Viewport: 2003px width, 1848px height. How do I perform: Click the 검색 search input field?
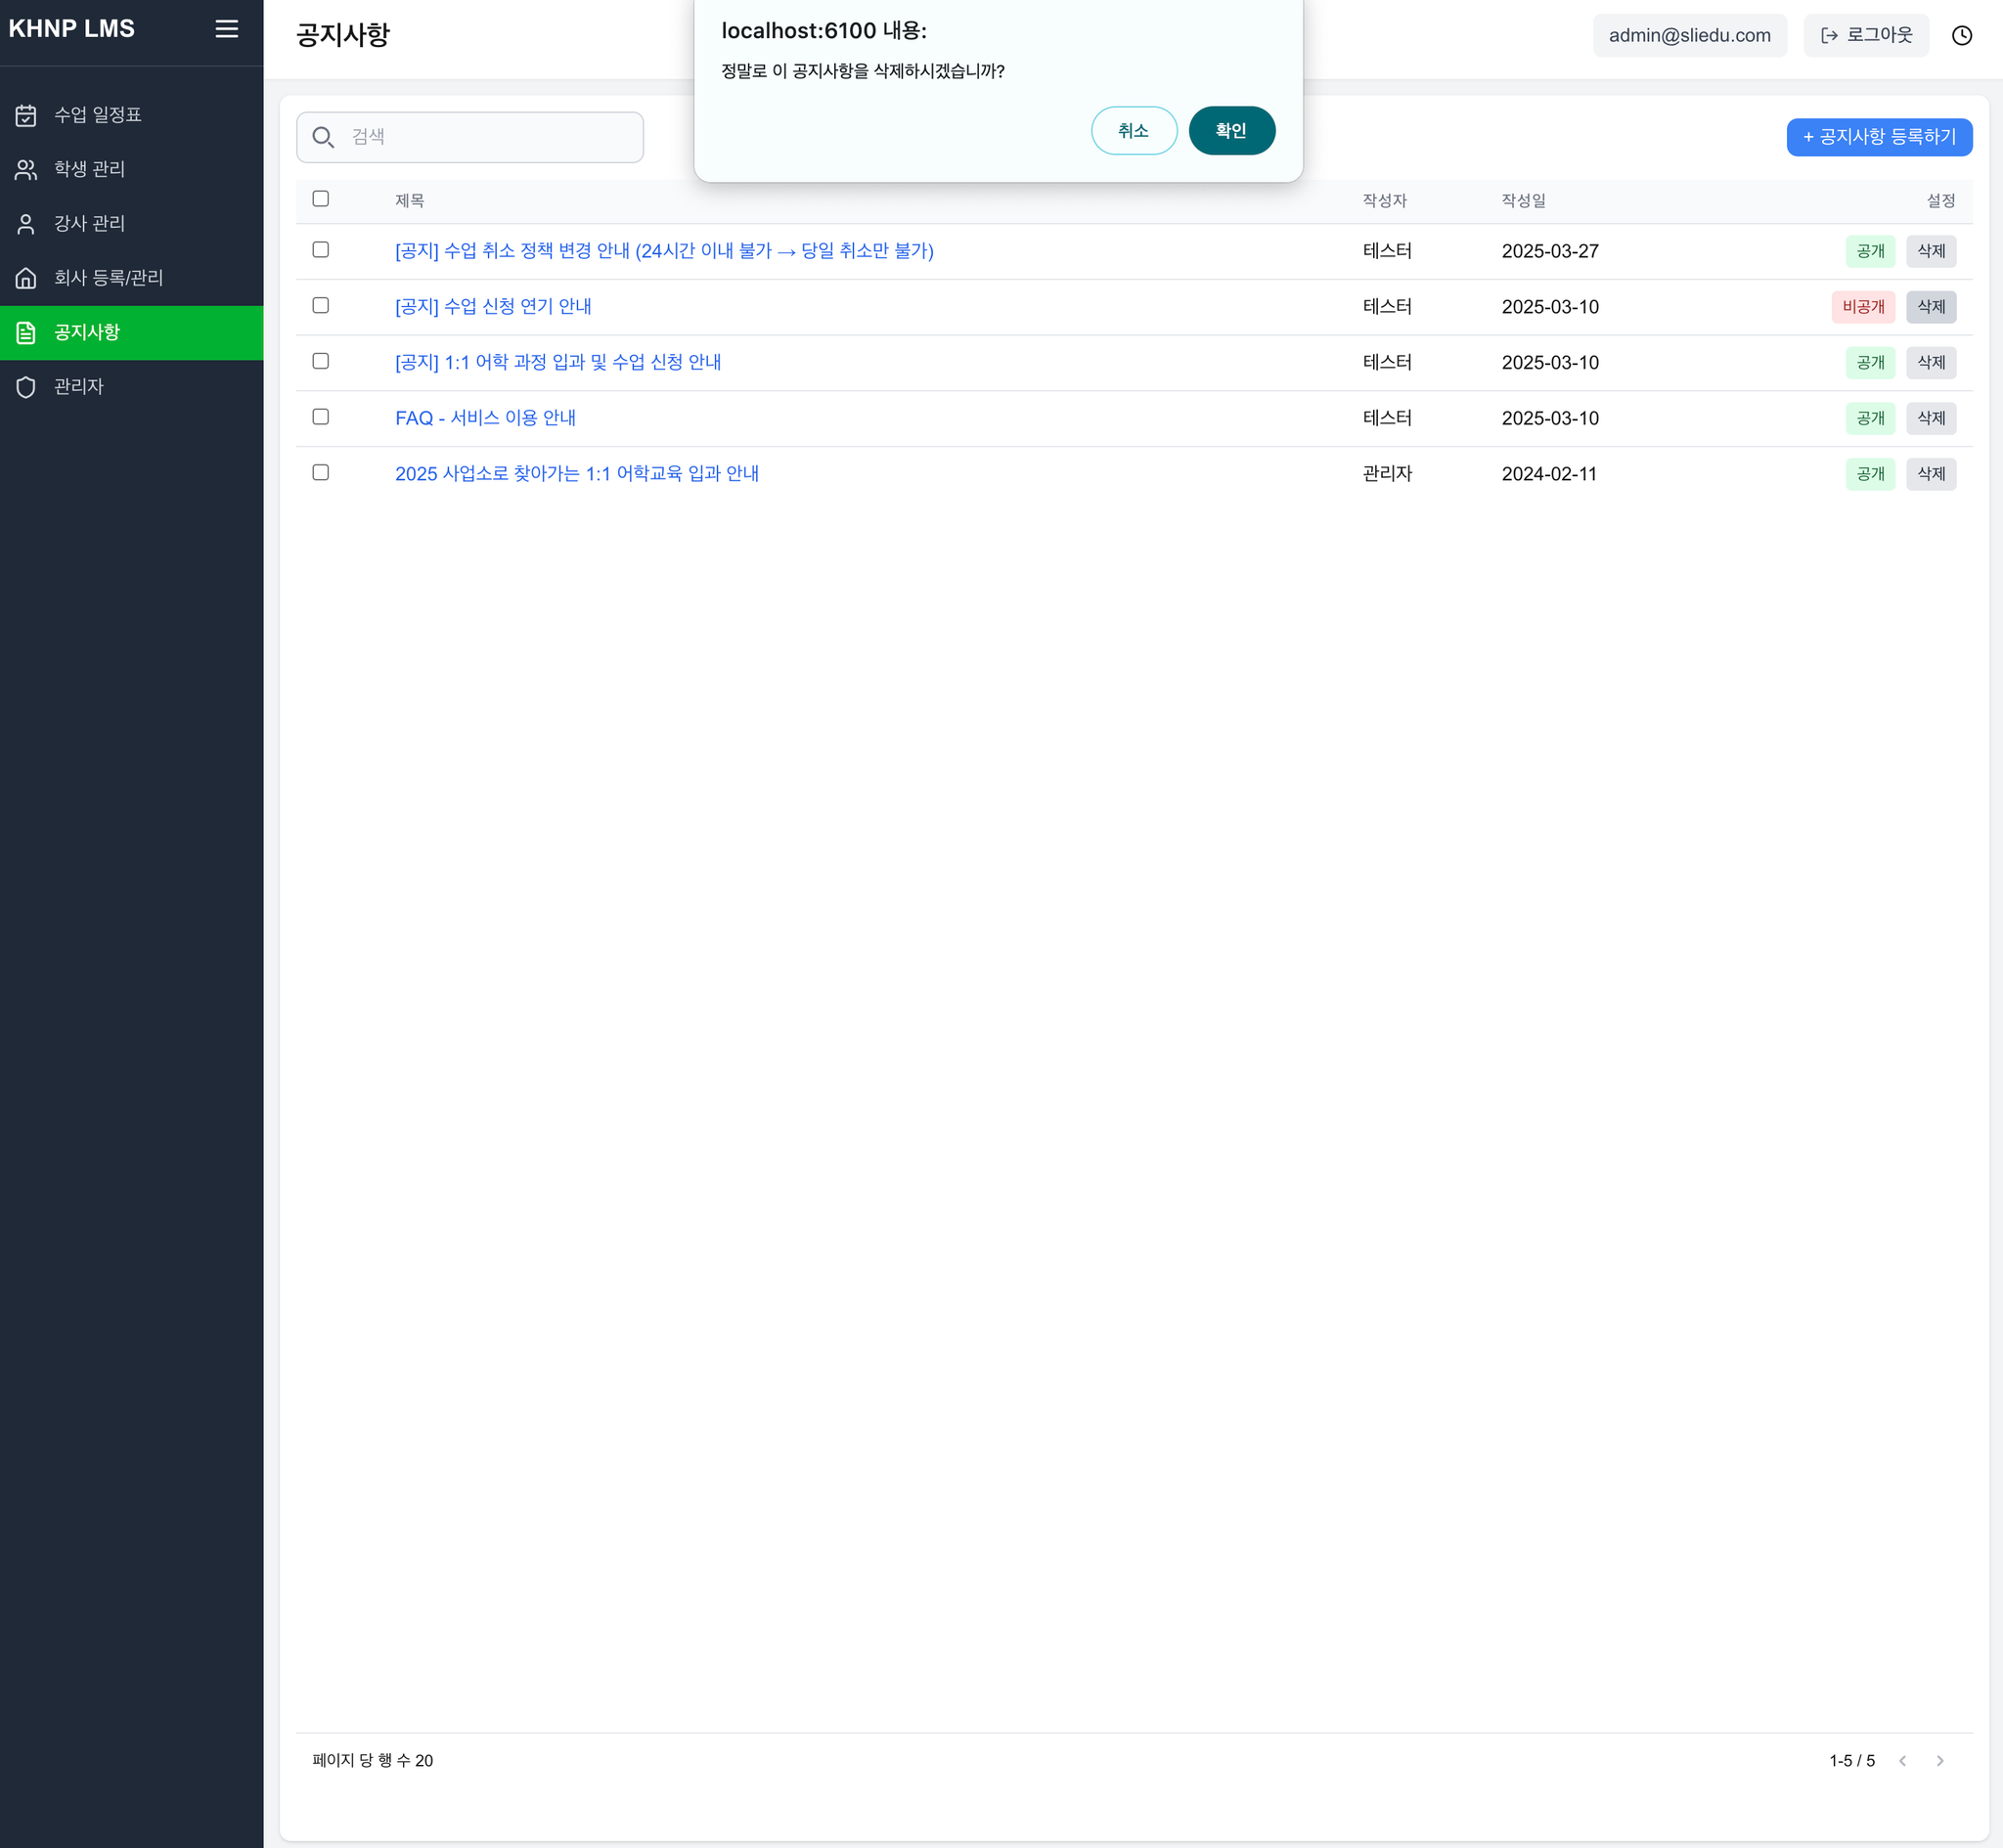point(470,137)
